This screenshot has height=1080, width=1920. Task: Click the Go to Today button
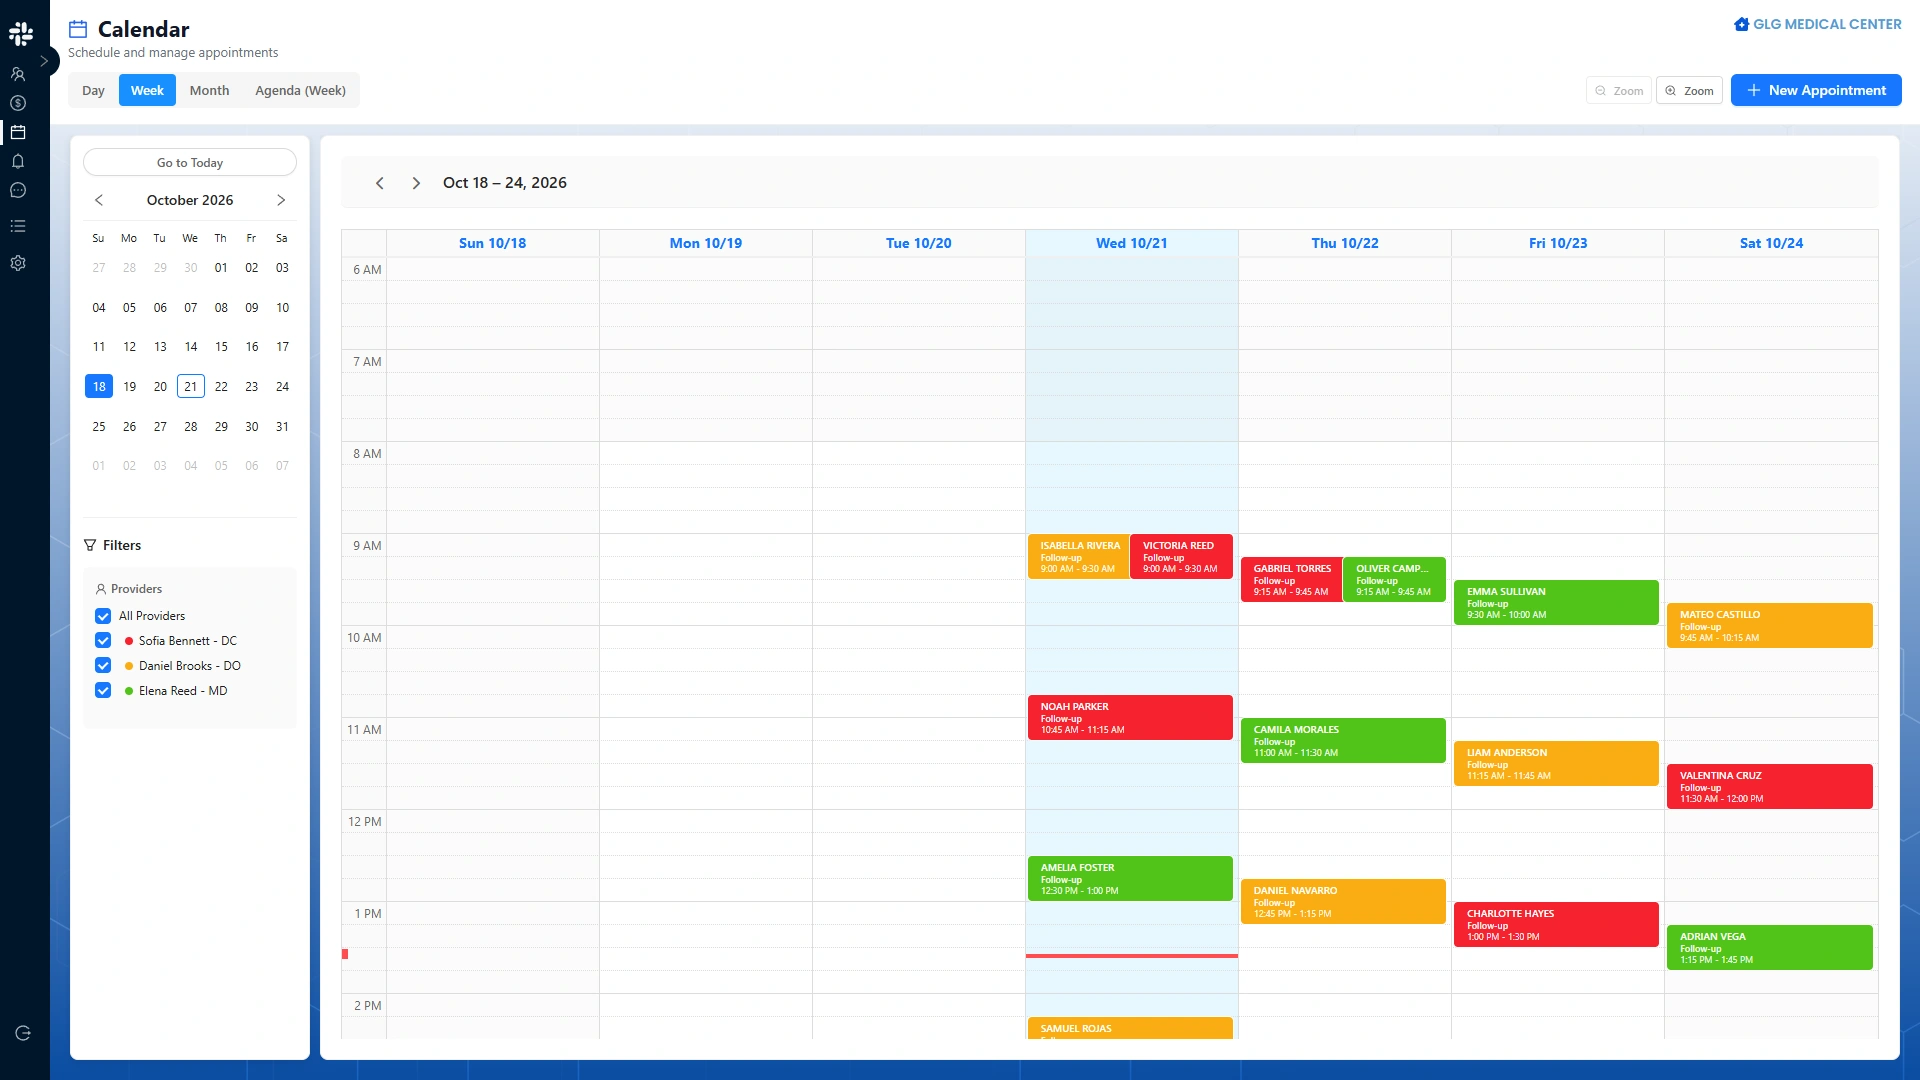pos(190,162)
